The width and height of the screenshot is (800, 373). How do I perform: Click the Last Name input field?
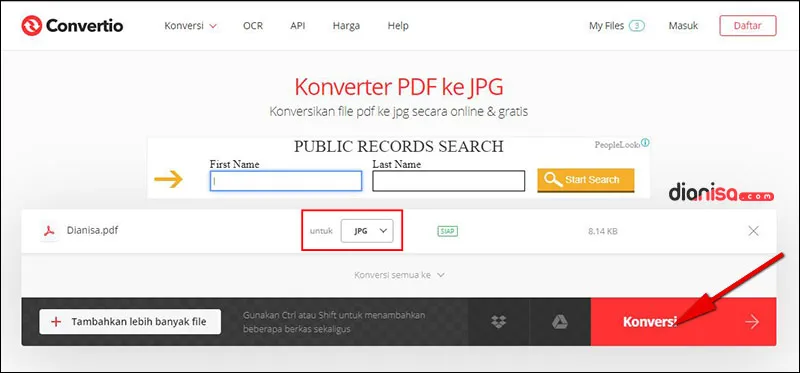coord(448,181)
